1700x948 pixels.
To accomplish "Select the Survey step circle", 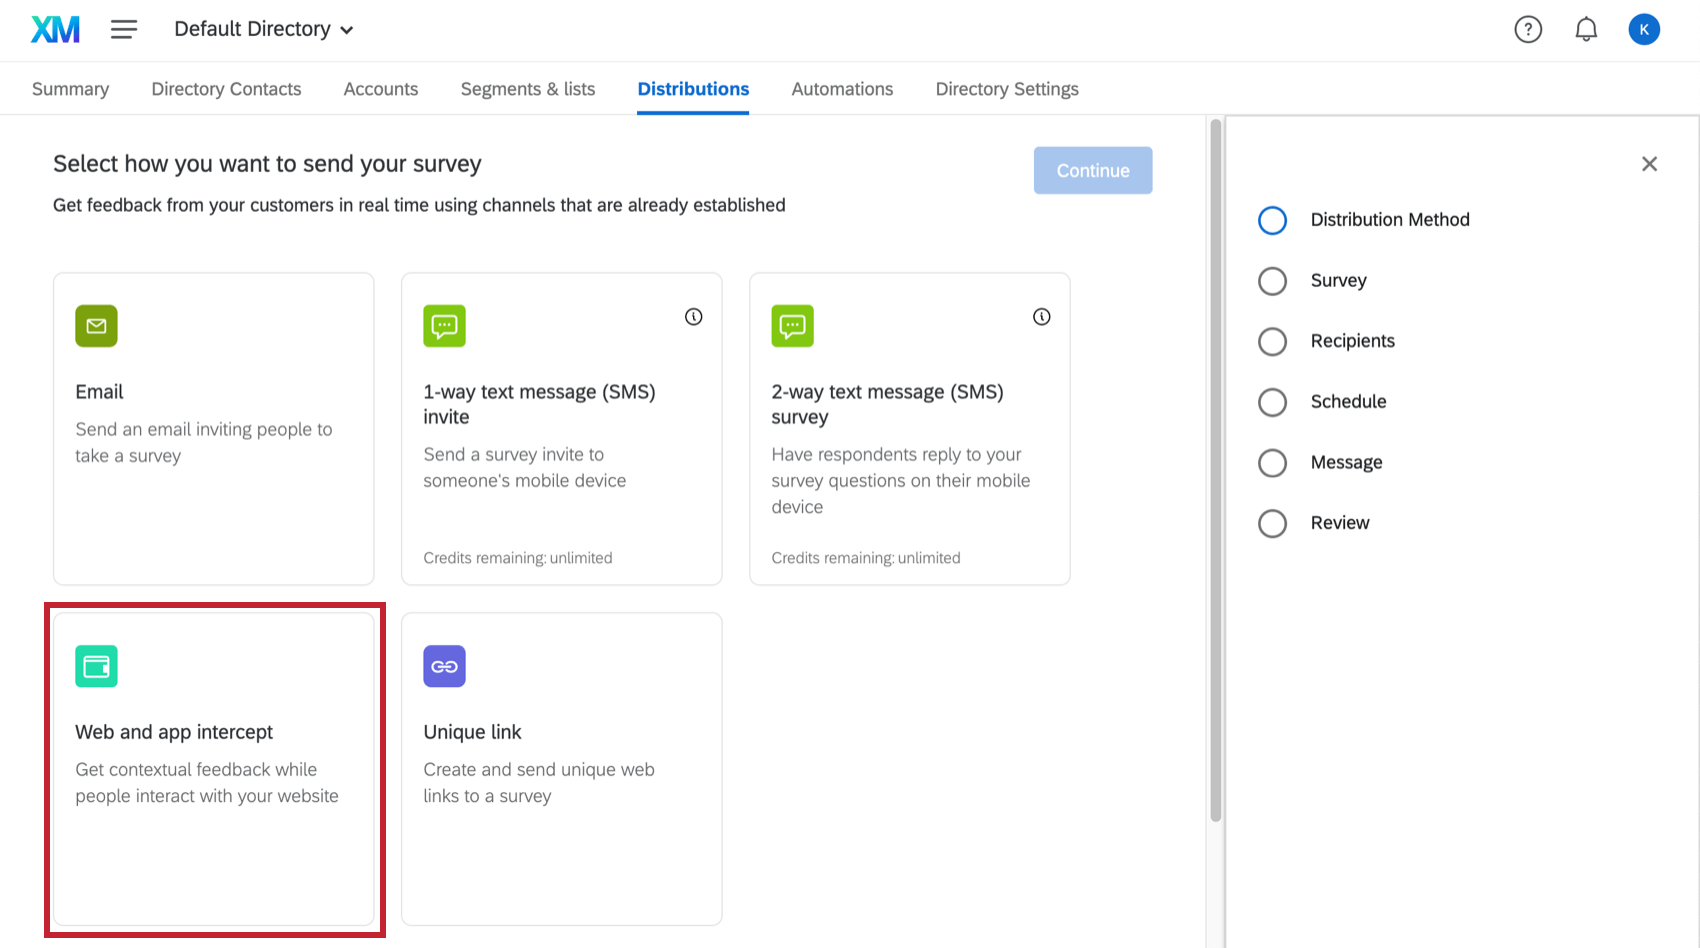I will click(1272, 281).
